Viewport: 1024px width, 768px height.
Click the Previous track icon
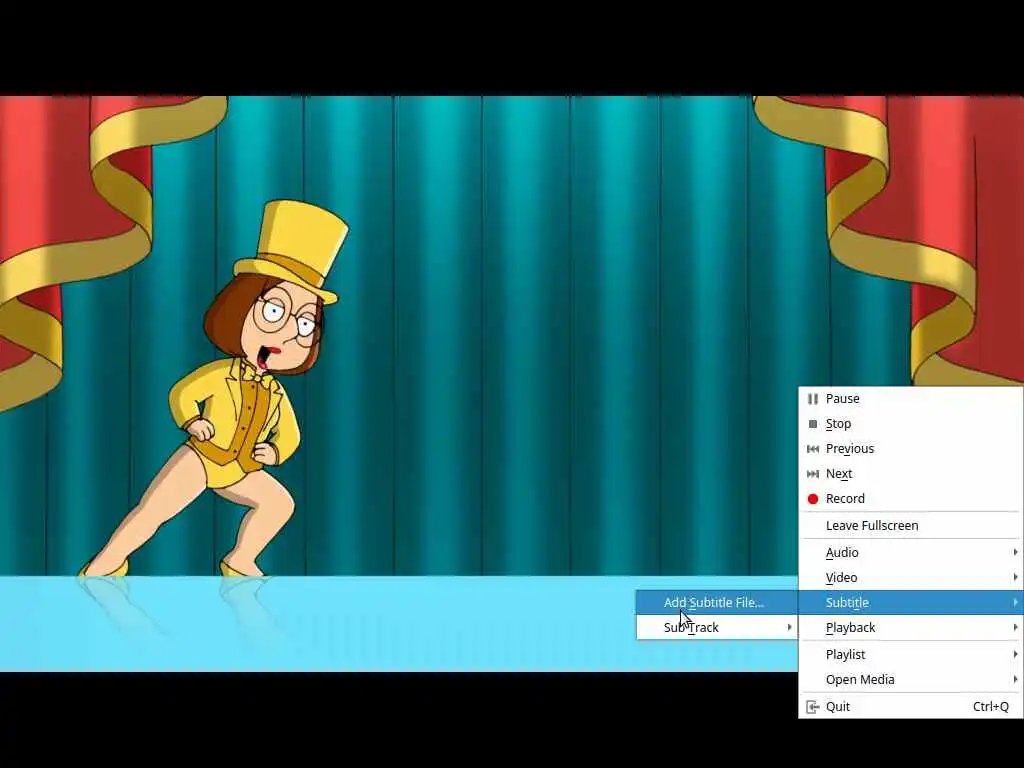point(812,449)
